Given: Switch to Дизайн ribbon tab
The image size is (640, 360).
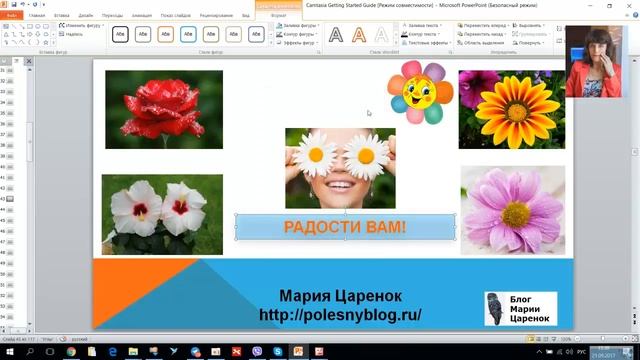Looking at the screenshot, I should point(86,16).
